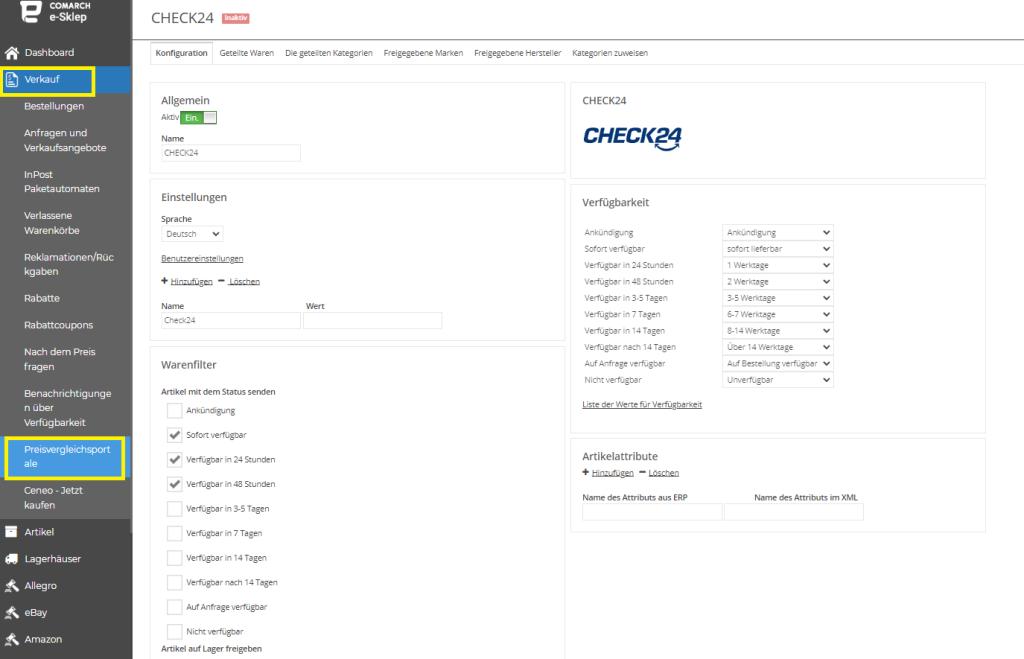This screenshot has height=659, width=1024.
Task: Click the CHECK24 logo image
Action: (x=632, y=137)
